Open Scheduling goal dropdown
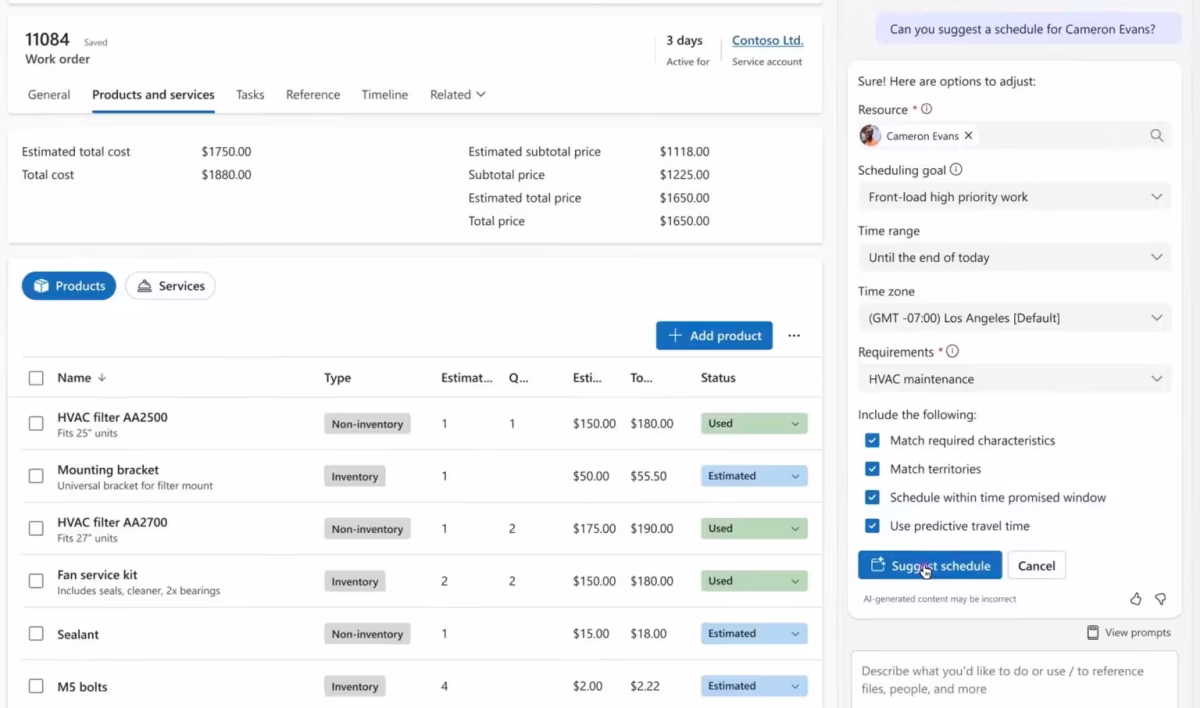1200x708 pixels. 1014,197
